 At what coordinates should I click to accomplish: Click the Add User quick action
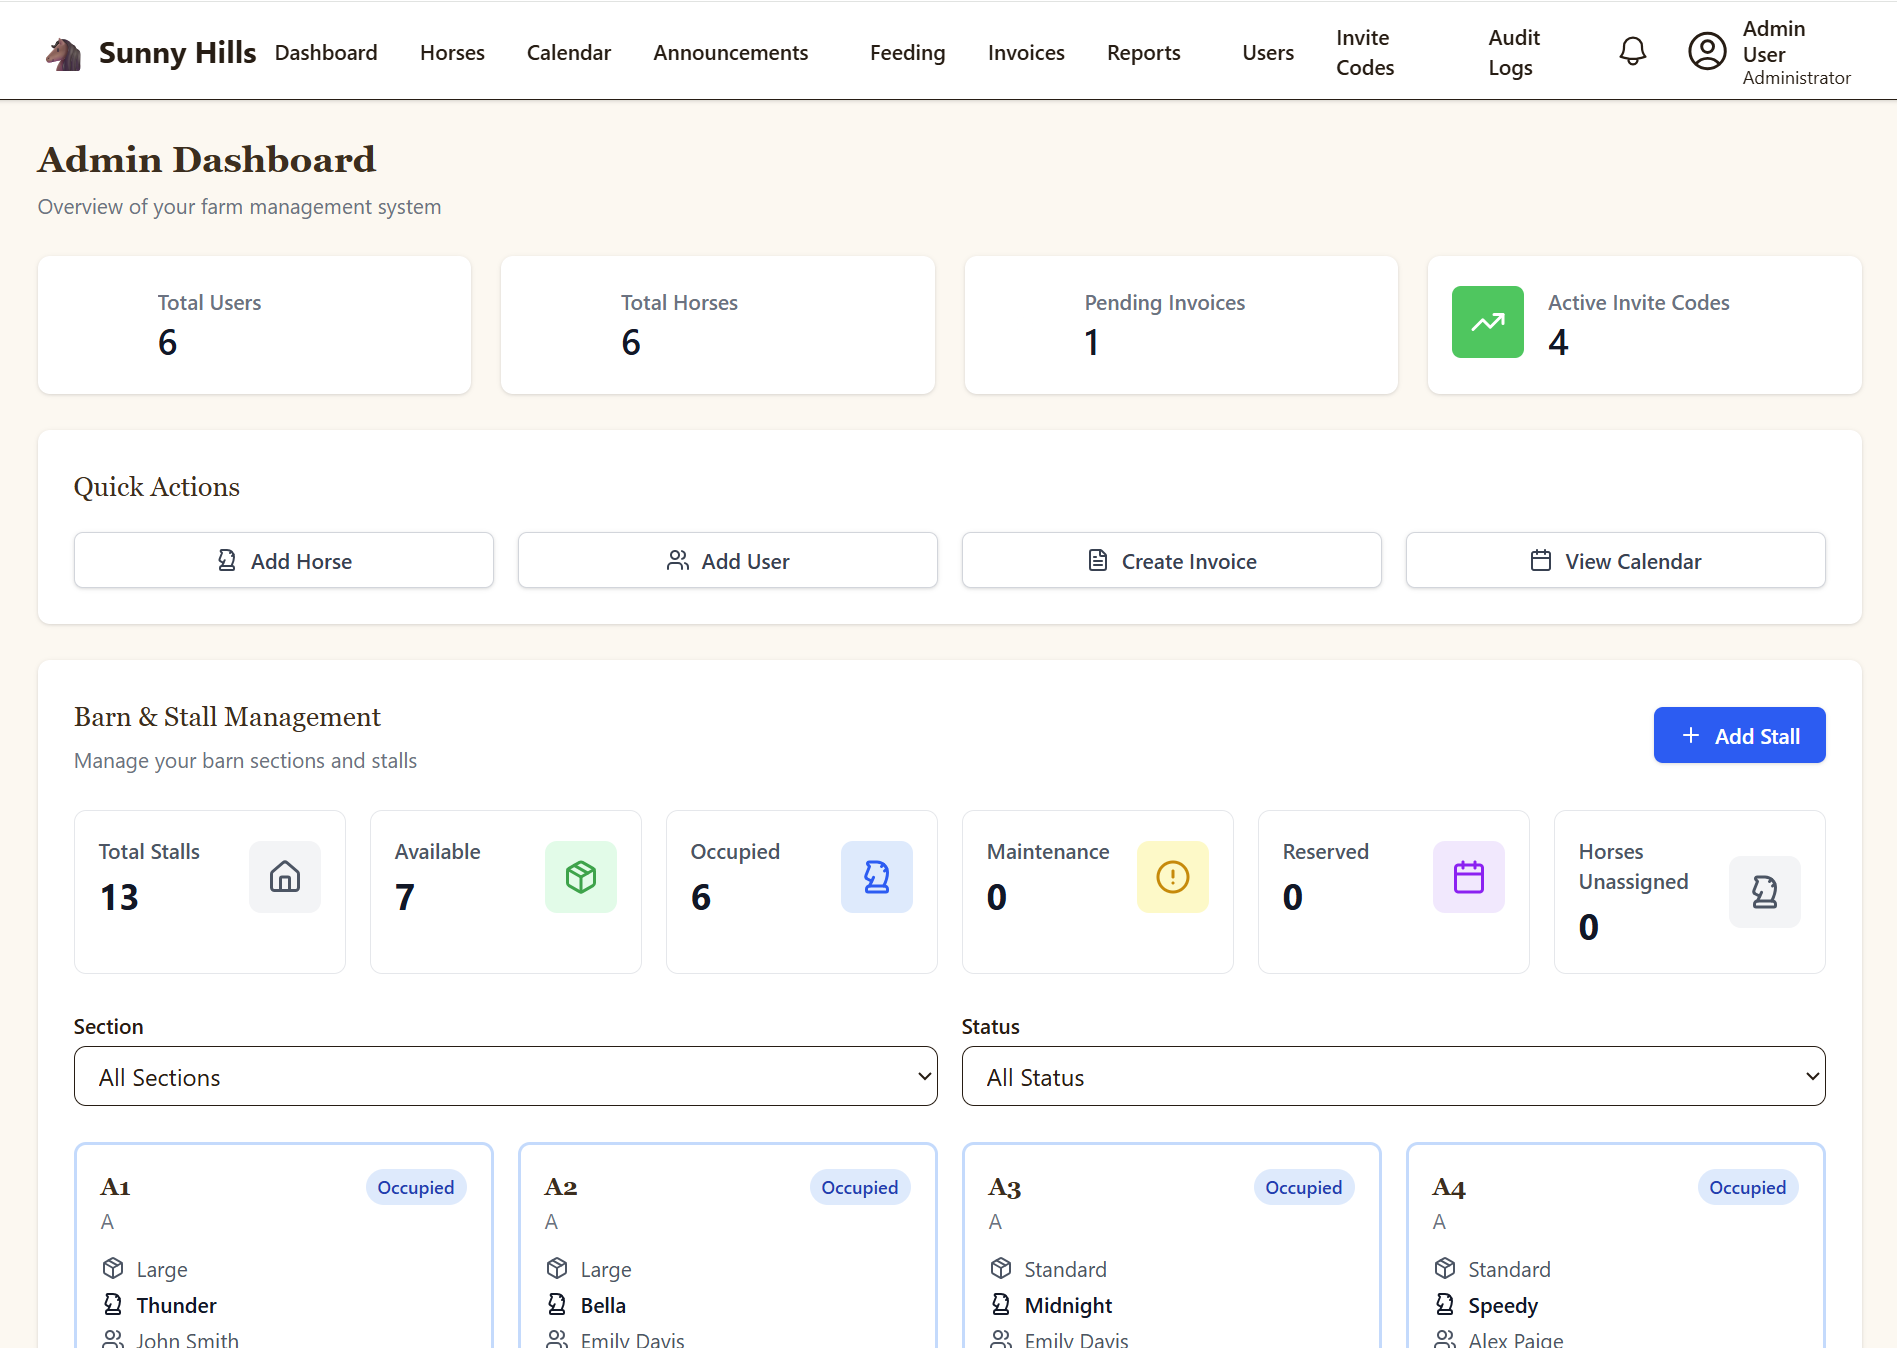click(728, 560)
